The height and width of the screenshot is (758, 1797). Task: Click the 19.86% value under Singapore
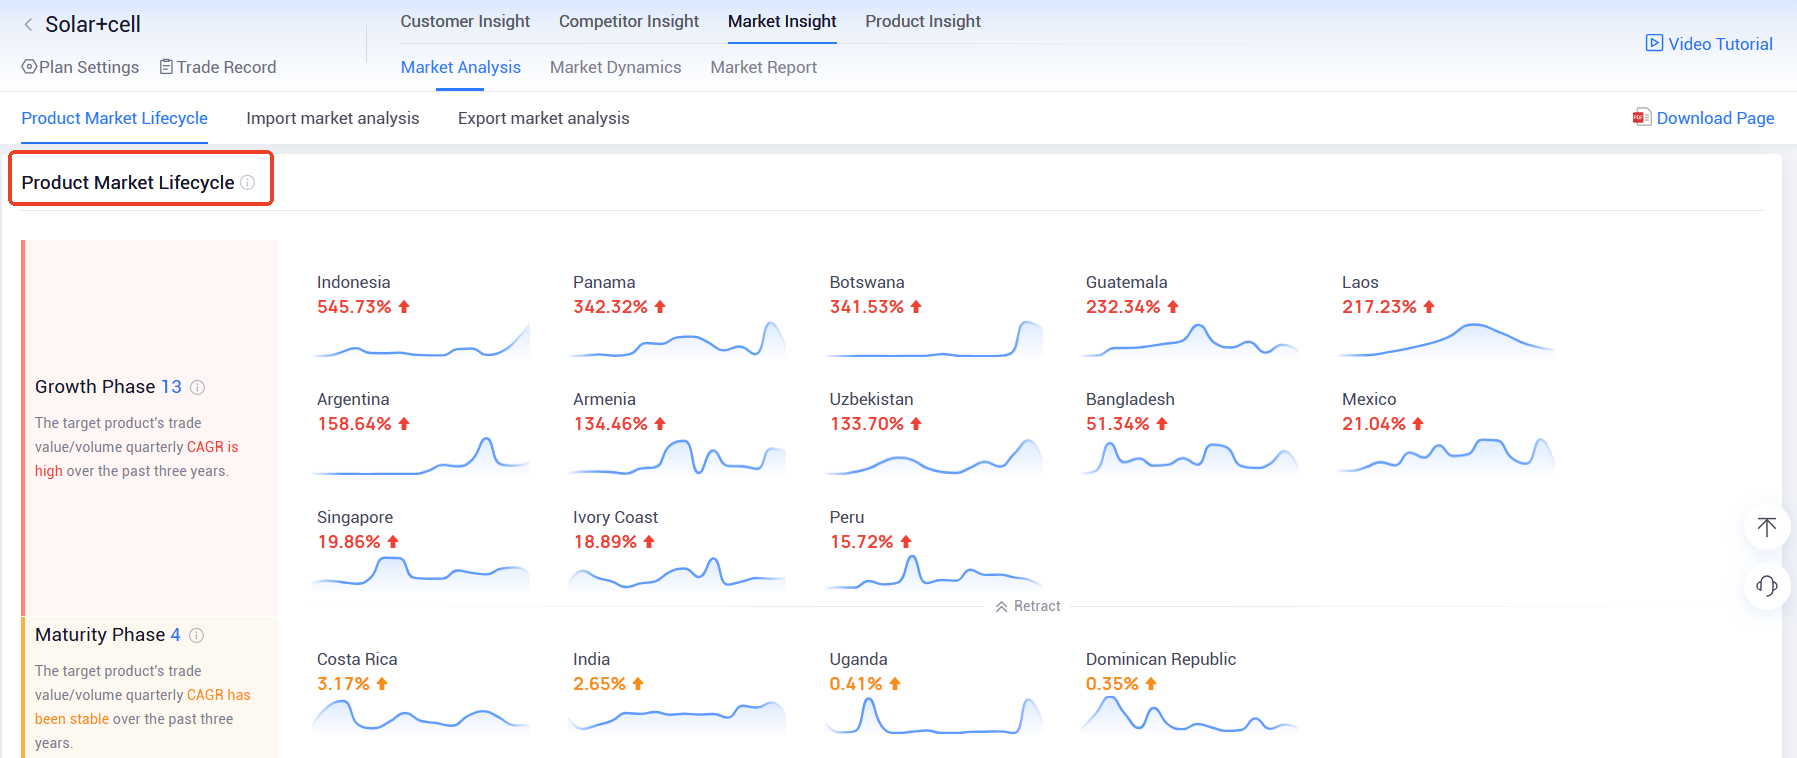[x=348, y=542]
